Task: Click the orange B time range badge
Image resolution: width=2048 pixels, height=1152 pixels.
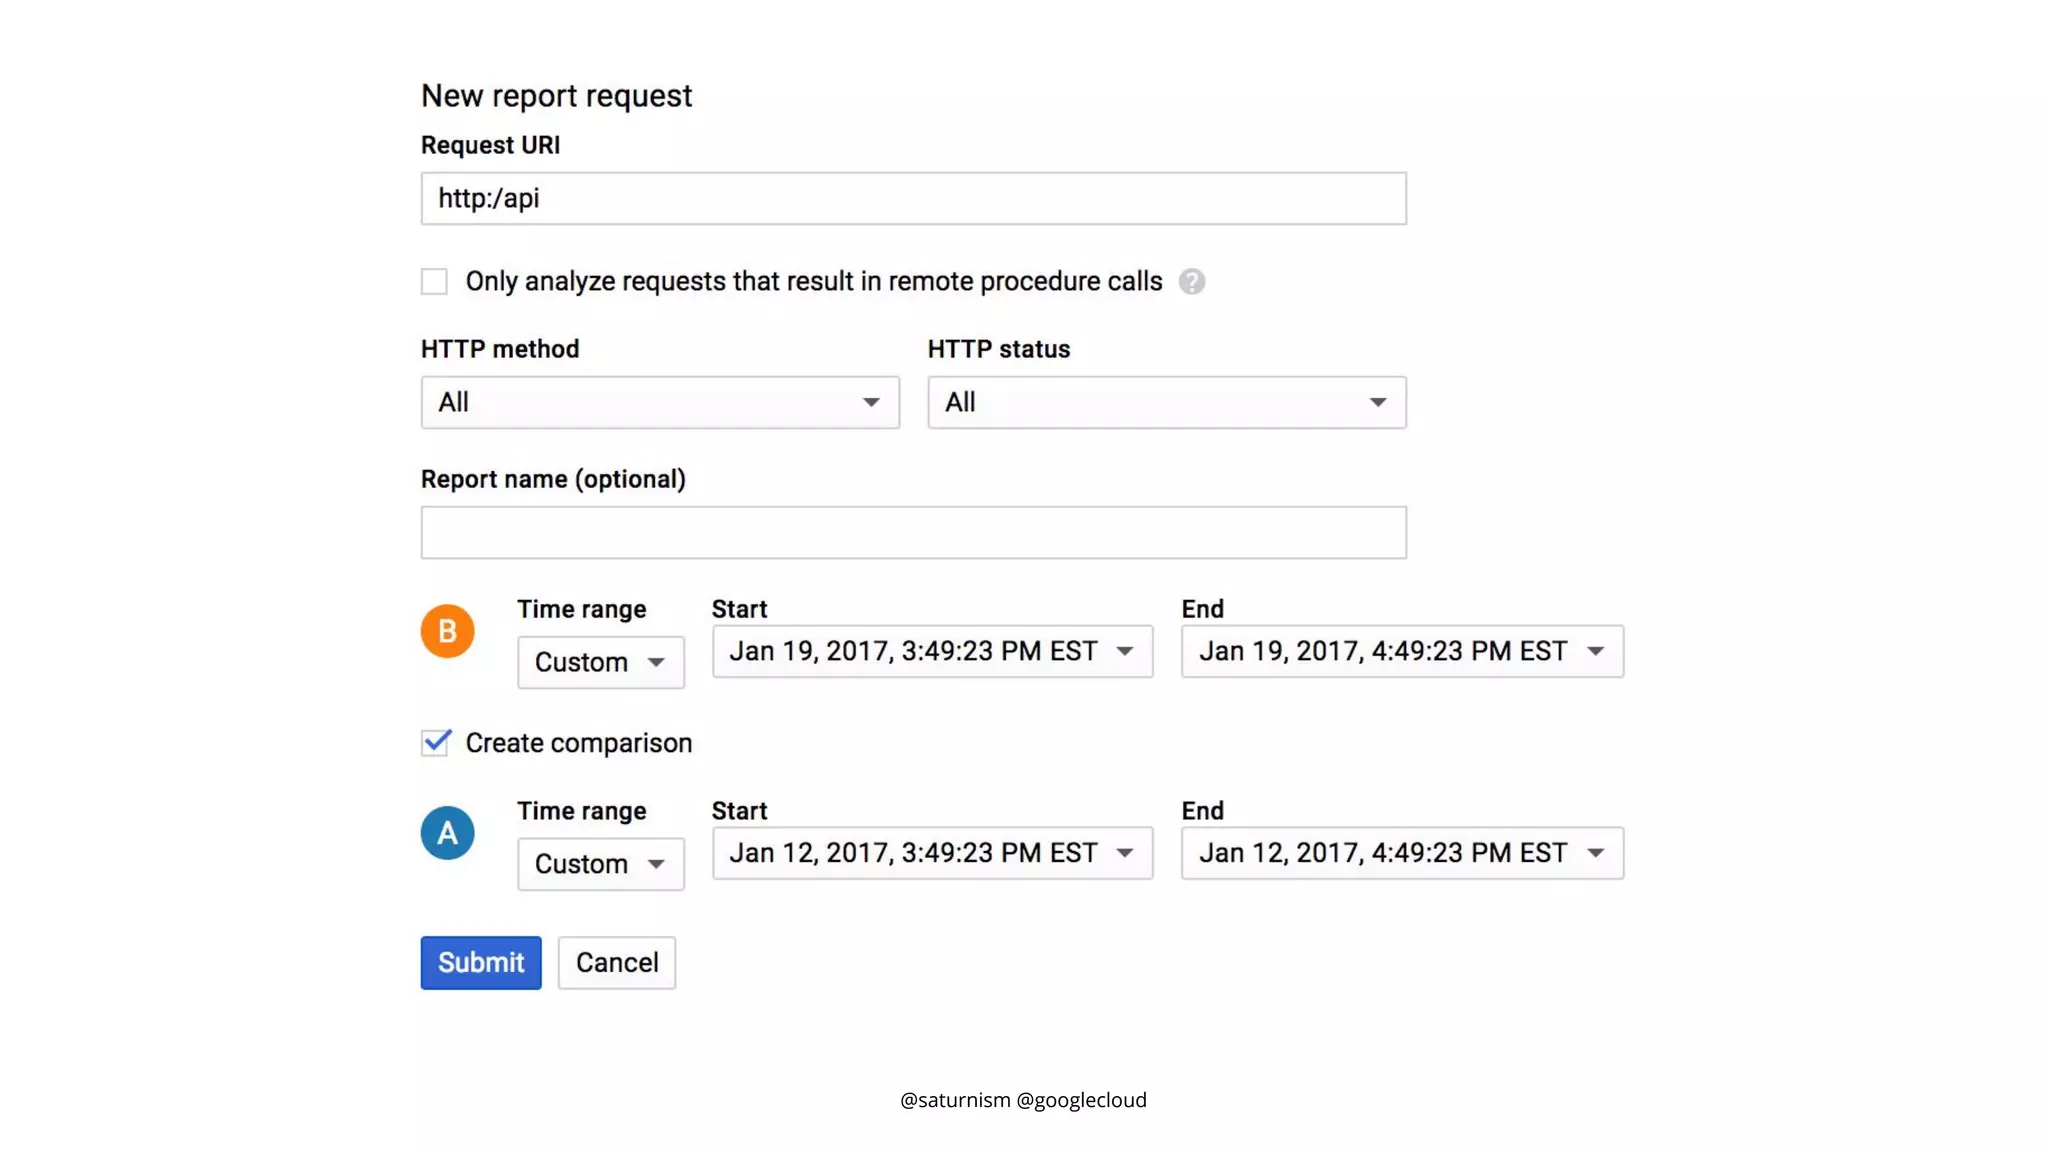Action: (x=447, y=631)
